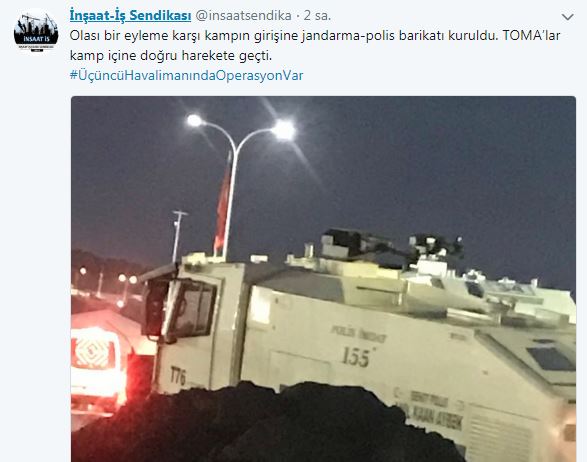587x462 pixels.
Task: Click the "776" marking on the truck cab
Action: point(178,376)
